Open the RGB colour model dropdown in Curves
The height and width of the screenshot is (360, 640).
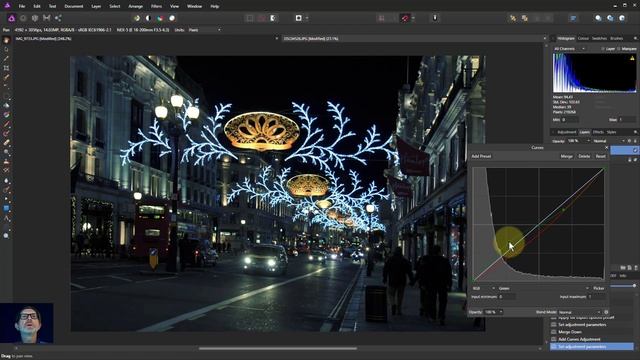483,289
